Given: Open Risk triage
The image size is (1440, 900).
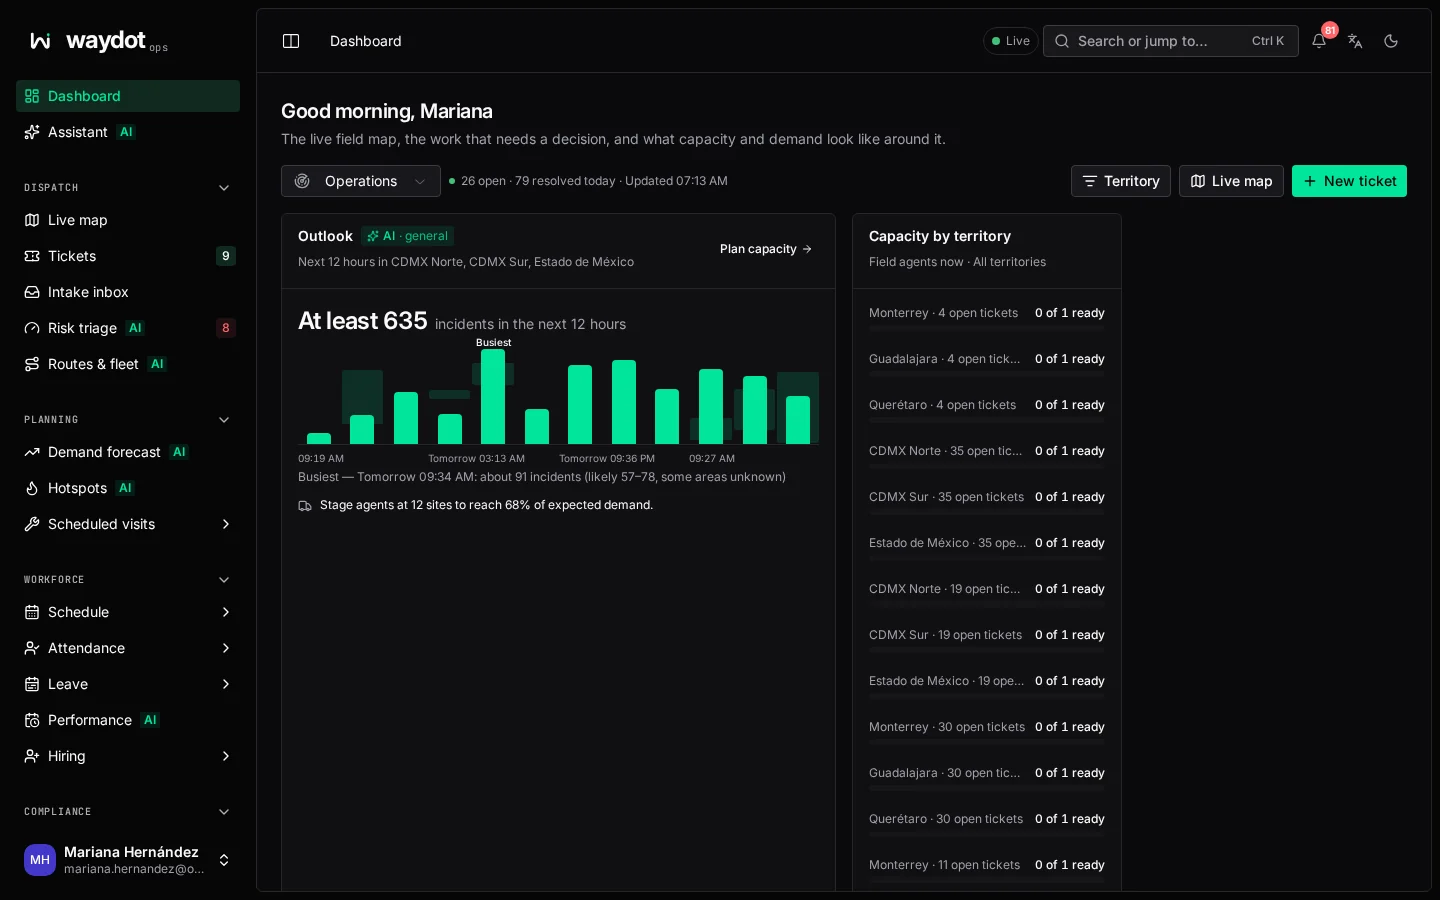Looking at the screenshot, I should coord(128,328).
